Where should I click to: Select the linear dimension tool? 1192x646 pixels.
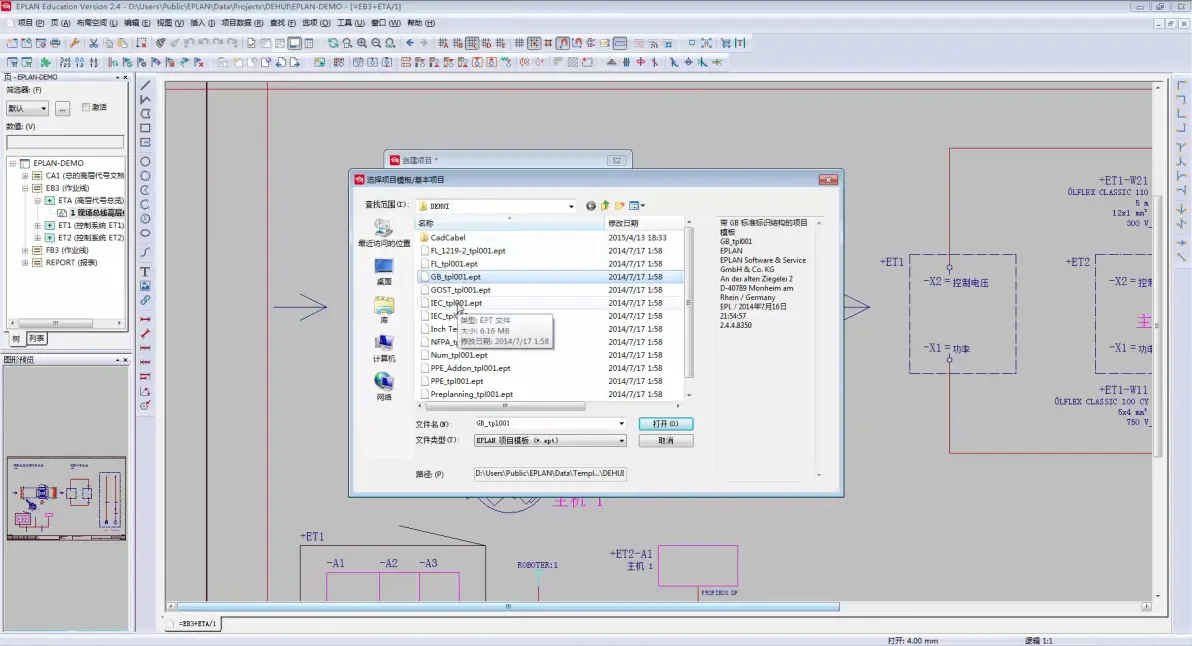[x=145, y=319]
